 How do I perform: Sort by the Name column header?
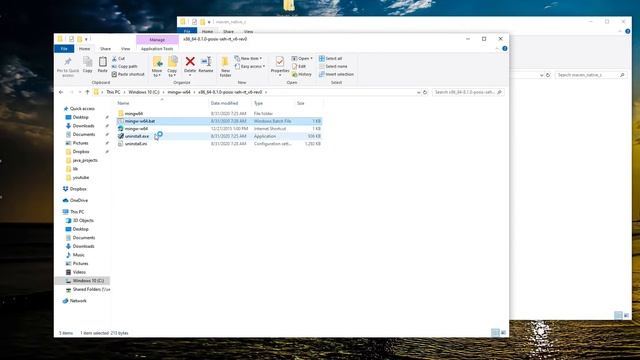tap(123, 103)
